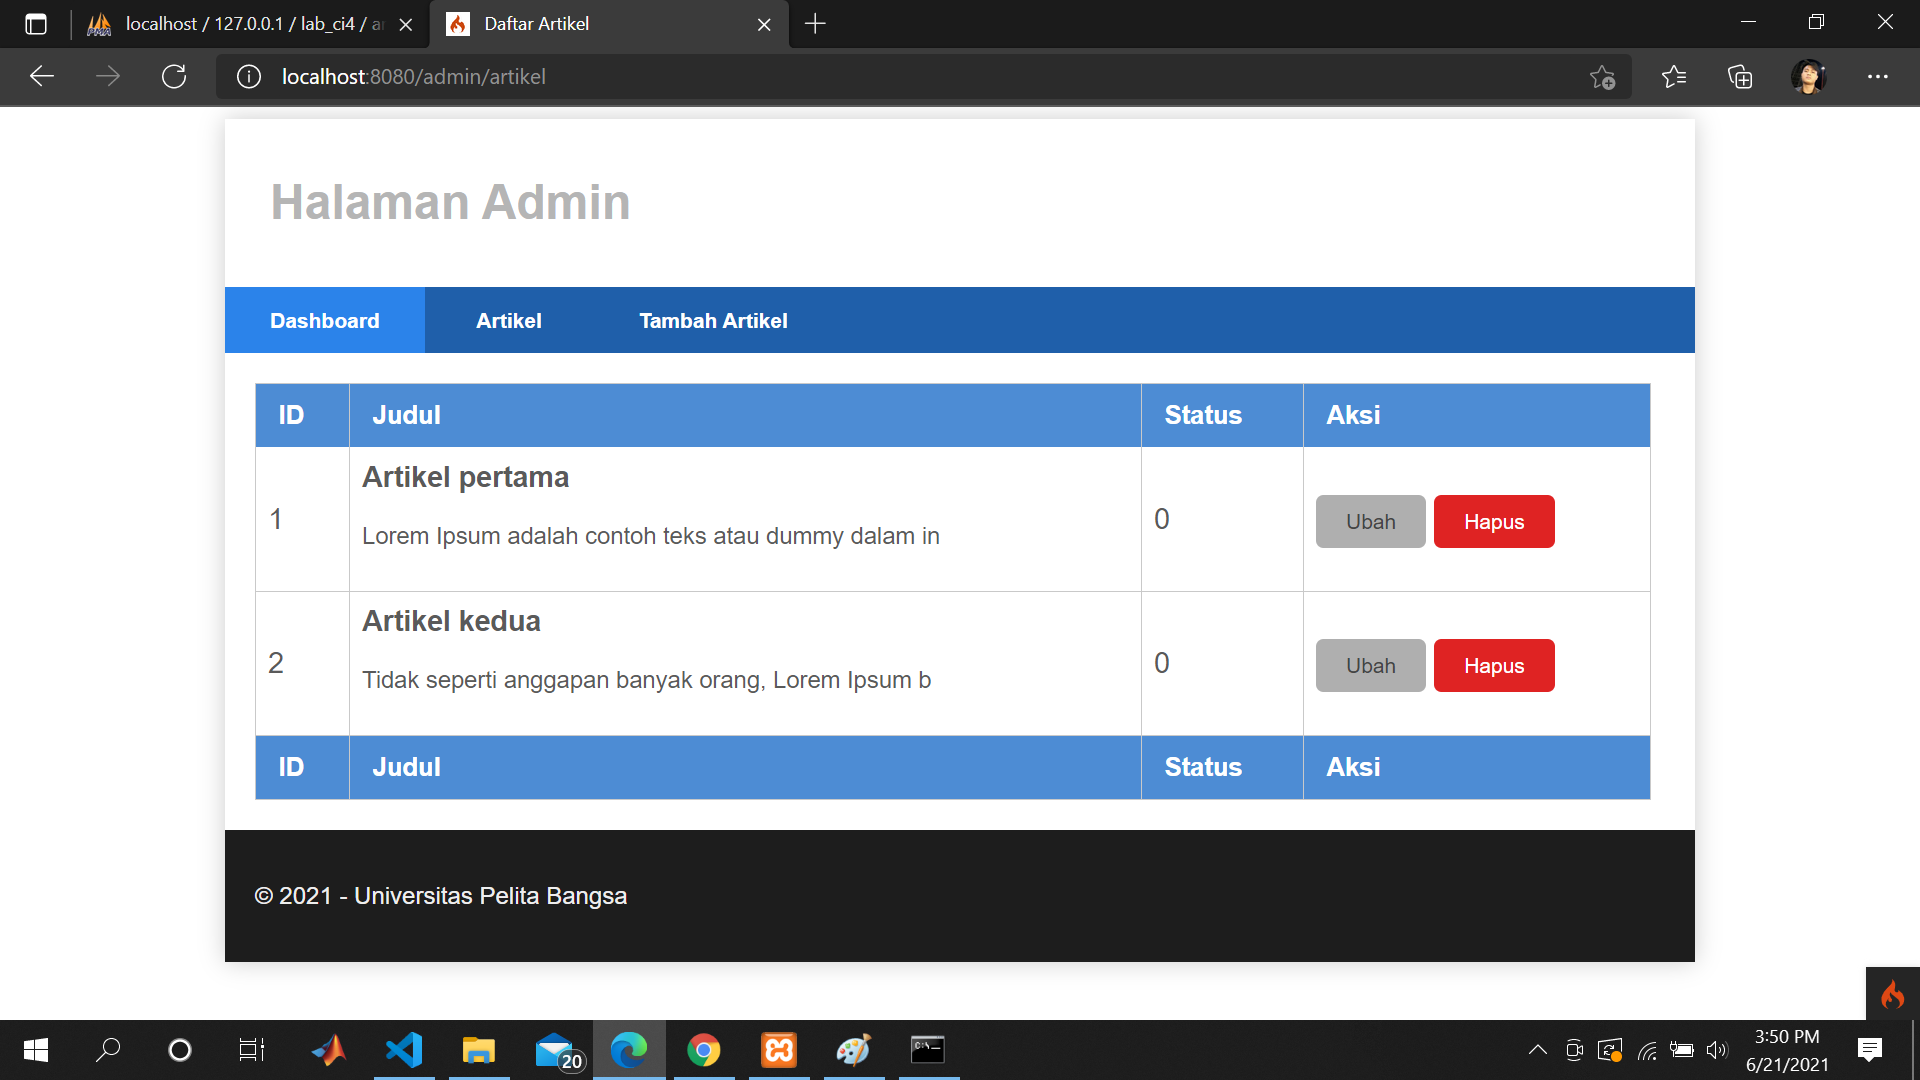Click Hapus for Artikel pertama
Viewport: 1920px width, 1080px height.
pyautogui.click(x=1494, y=521)
